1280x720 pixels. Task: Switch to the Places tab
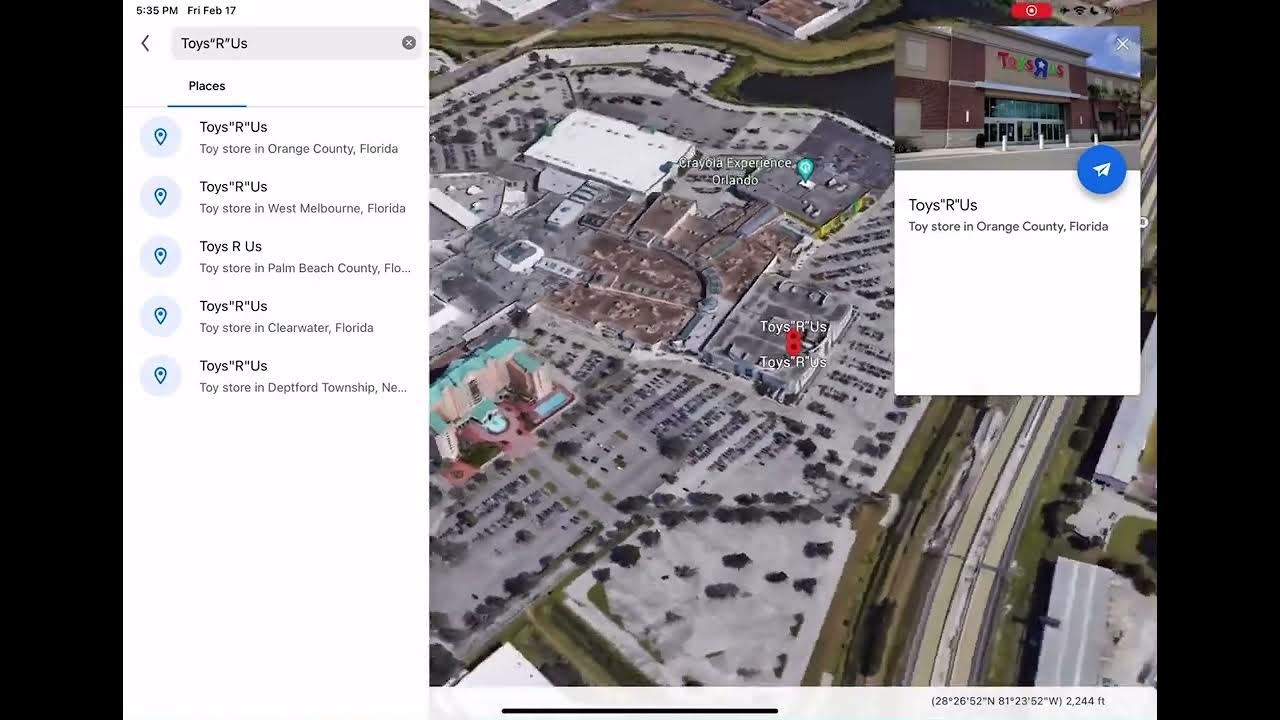click(207, 86)
